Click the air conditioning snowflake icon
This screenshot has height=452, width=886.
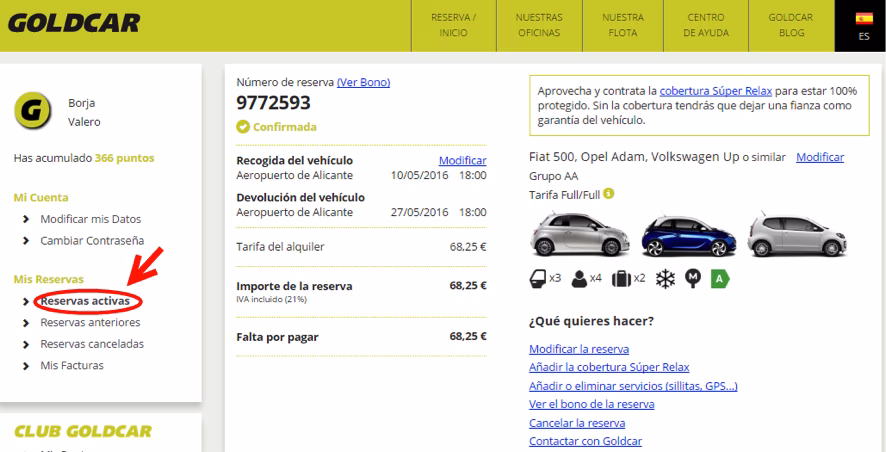pyautogui.click(x=665, y=279)
